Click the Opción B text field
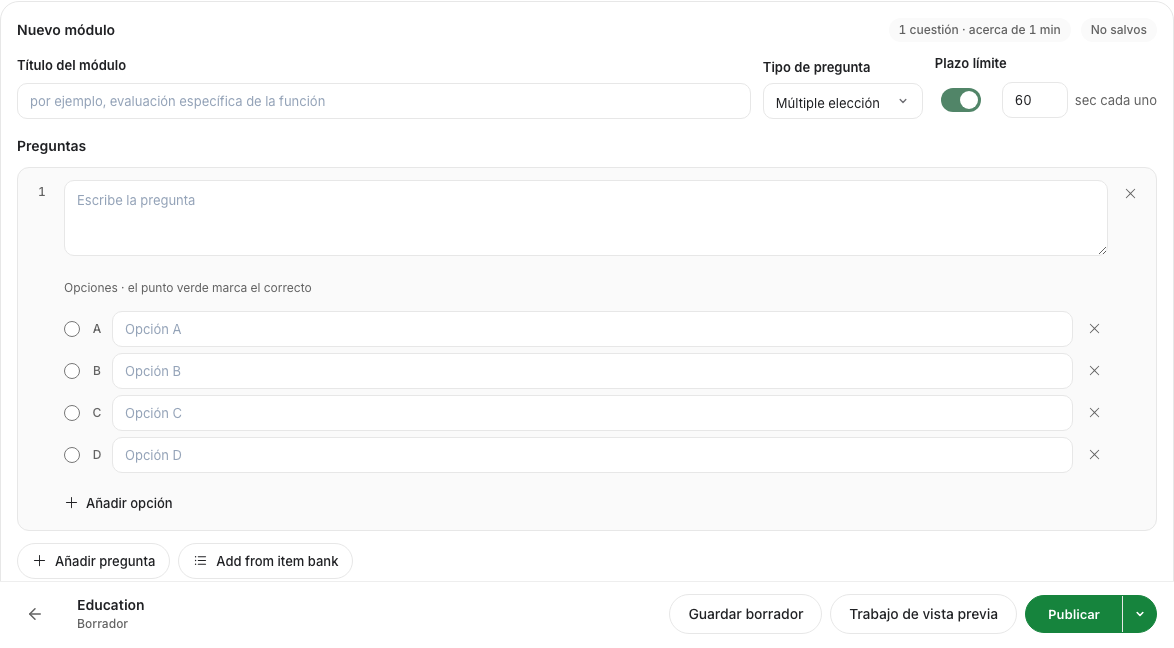The width and height of the screenshot is (1174, 648). (x=592, y=371)
